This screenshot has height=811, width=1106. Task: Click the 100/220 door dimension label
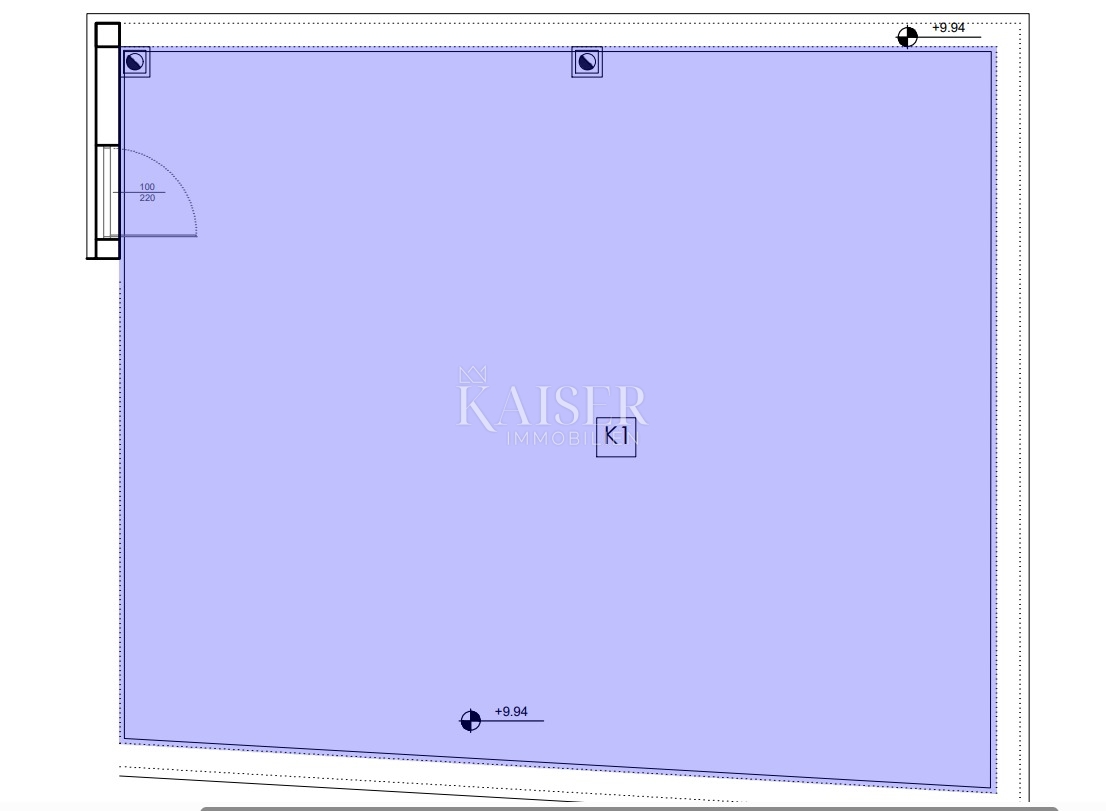[x=147, y=192]
